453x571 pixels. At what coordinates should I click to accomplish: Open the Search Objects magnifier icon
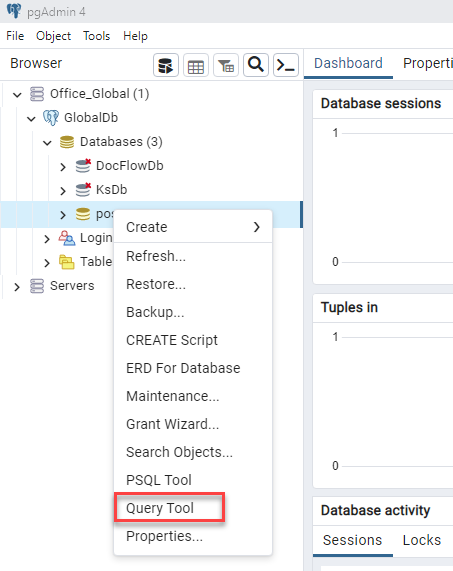coord(256,65)
